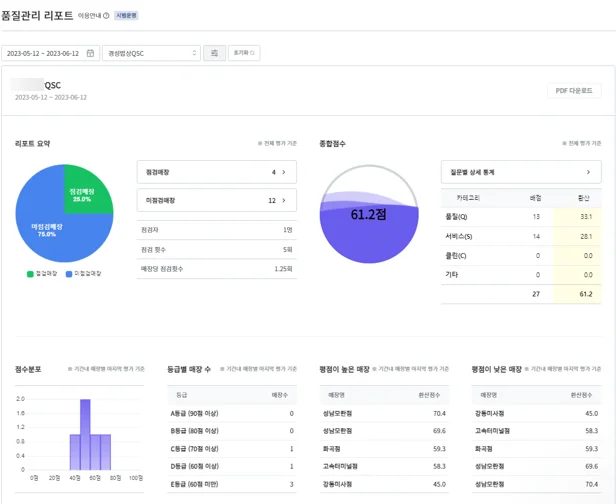Viewport: 616px width, 504px height.
Task: Open 질문별 상세 통계 chevron
Action: (588, 172)
